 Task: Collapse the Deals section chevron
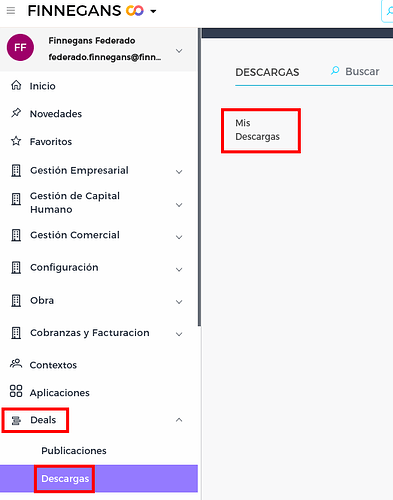pyautogui.click(x=179, y=420)
